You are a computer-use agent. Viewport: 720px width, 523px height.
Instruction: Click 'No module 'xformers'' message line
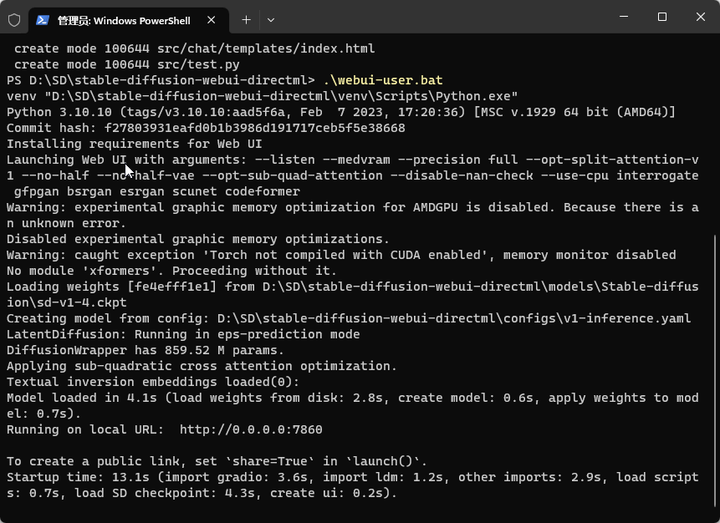171,271
